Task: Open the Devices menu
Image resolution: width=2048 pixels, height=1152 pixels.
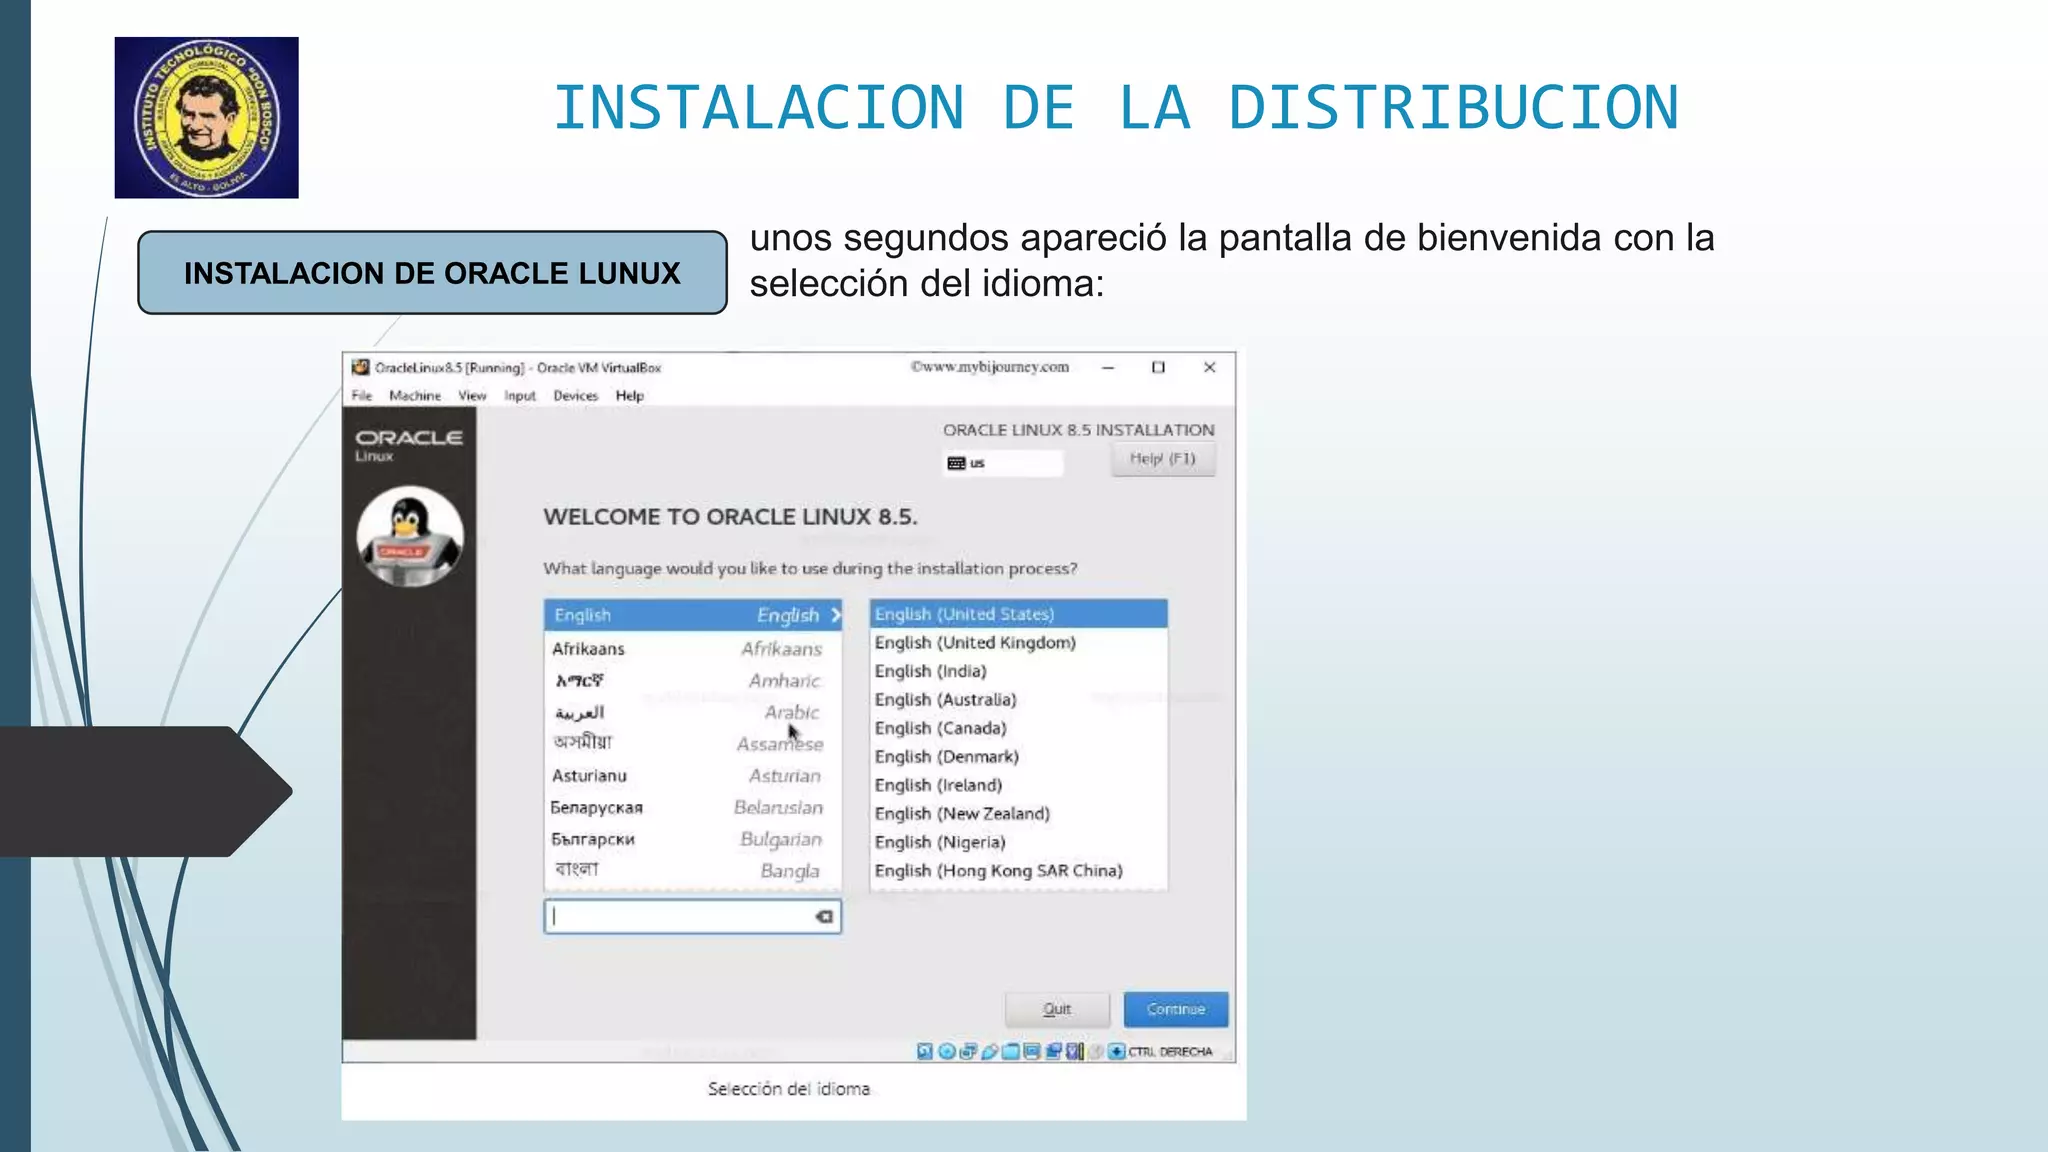Action: pyautogui.click(x=576, y=396)
